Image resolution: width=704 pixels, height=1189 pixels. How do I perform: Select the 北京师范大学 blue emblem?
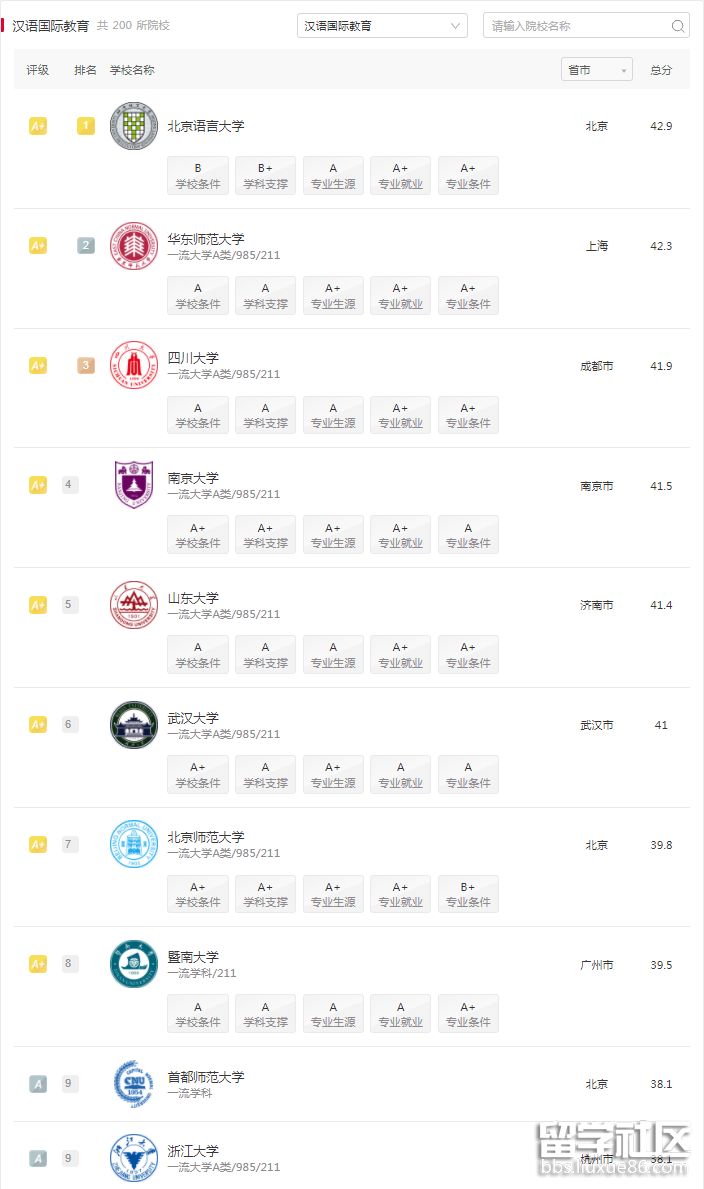134,844
